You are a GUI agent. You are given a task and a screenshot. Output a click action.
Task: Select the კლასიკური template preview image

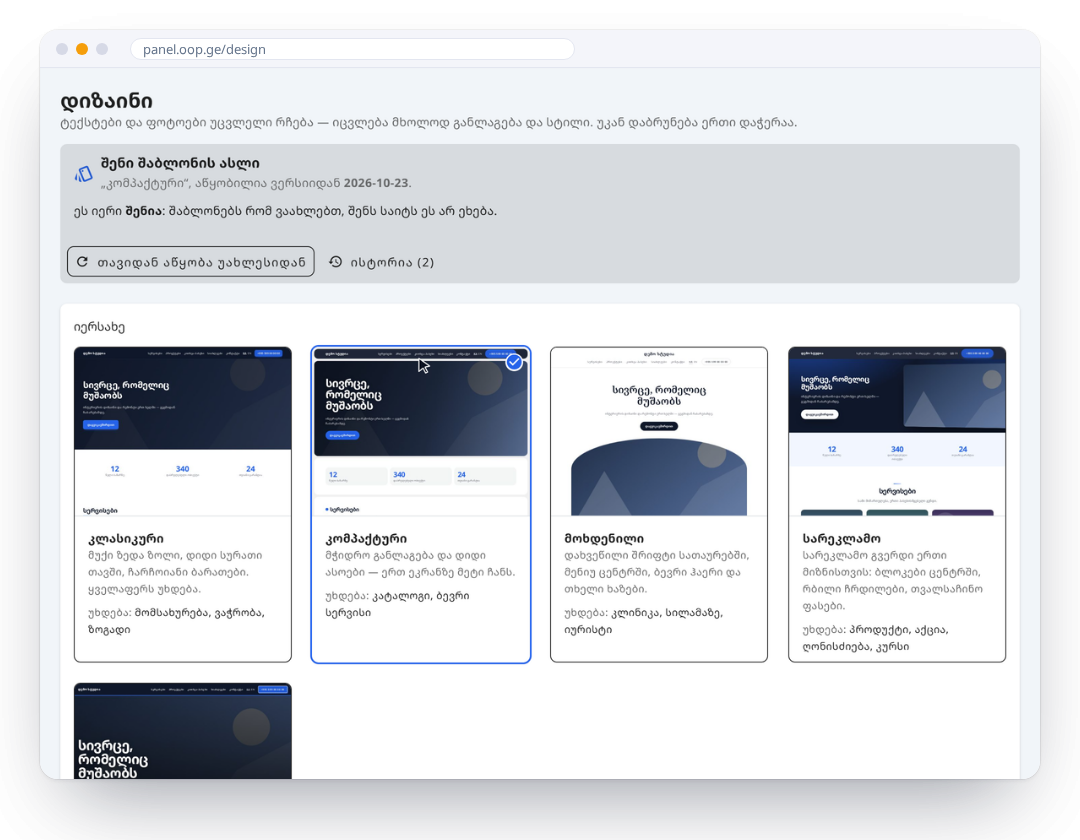coord(183,432)
